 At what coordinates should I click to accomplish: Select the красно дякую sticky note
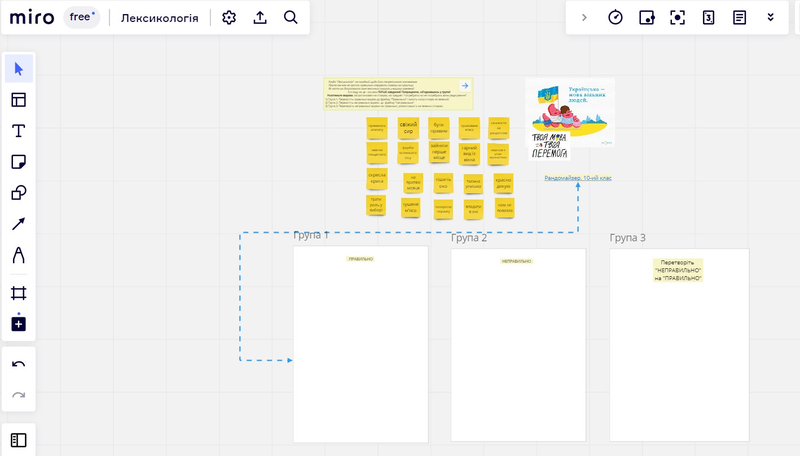pos(503,183)
